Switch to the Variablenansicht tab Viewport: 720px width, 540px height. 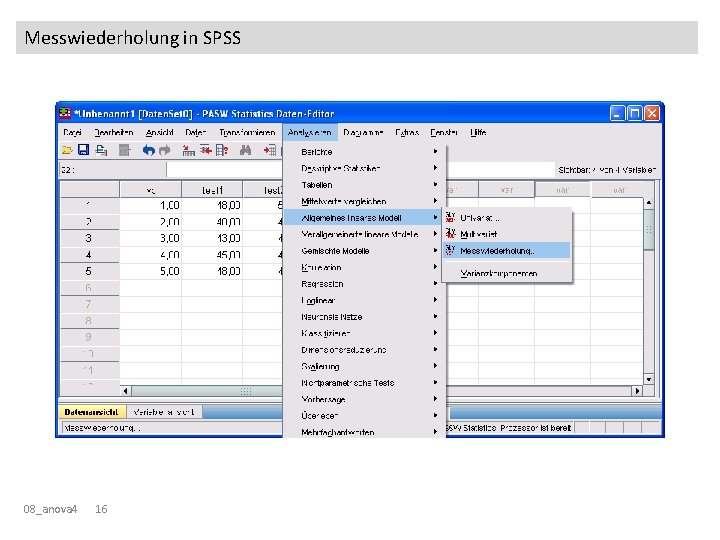[x=164, y=412]
